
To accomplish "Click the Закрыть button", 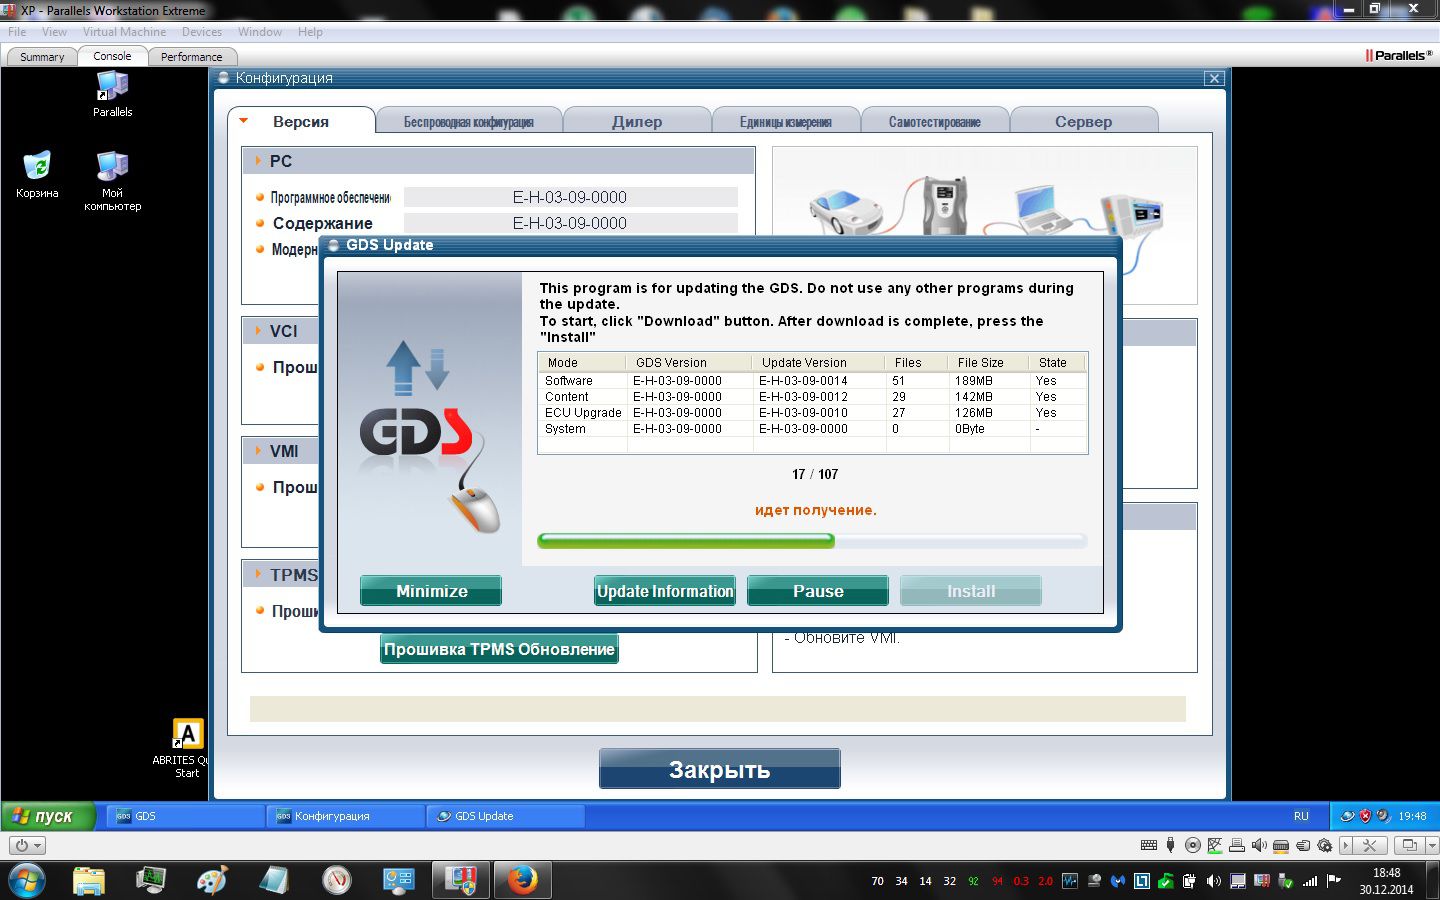I will [720, 769].
